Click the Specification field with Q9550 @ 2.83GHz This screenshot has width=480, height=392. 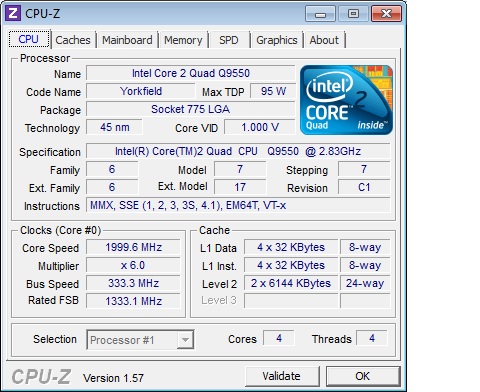[x=238, y=151]
